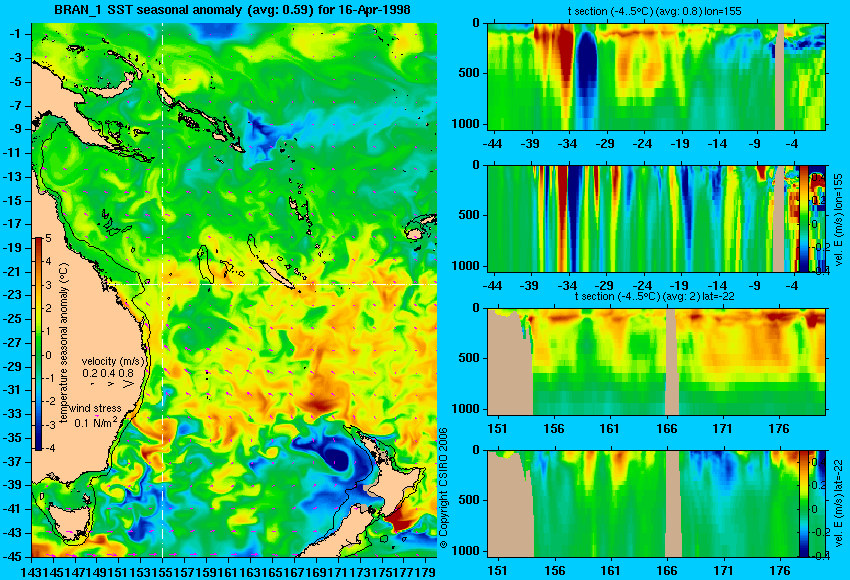Click the '-4' label at temperature color bar bottom
850x580 pixels.
(48, 448)
